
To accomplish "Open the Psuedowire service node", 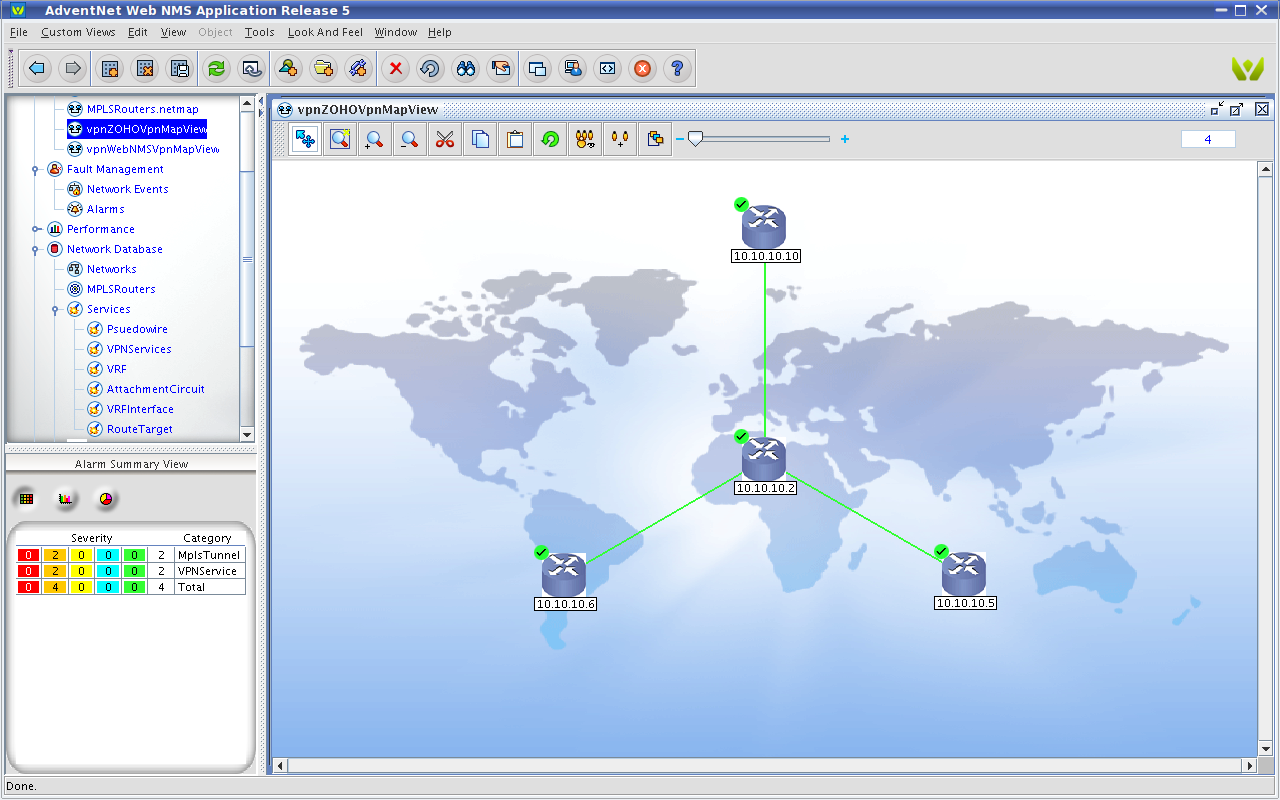I will coord(137,329).
